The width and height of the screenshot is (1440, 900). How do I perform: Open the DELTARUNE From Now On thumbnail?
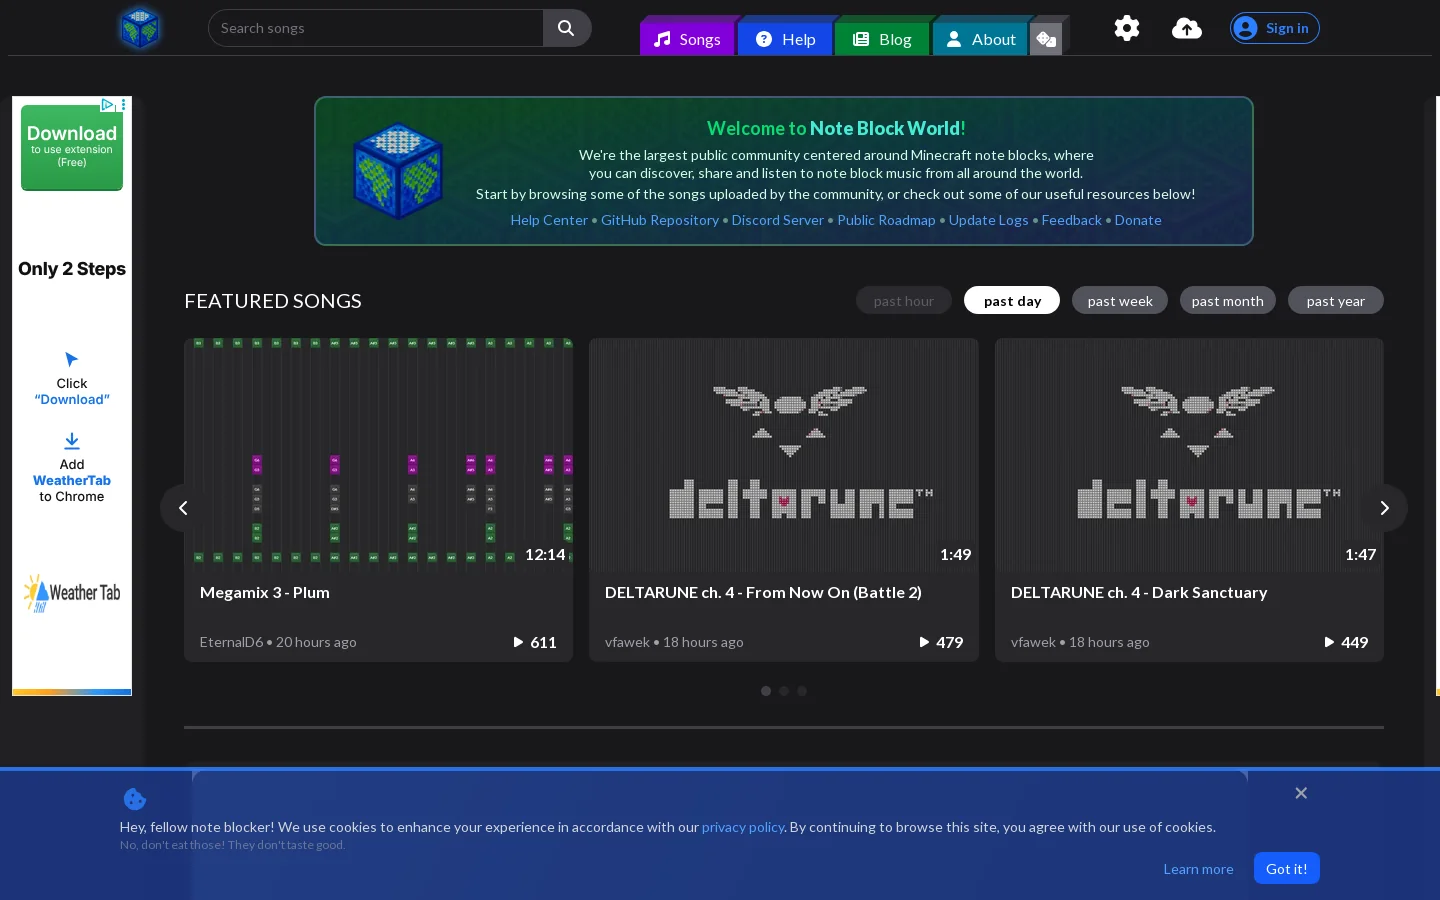(784, 455)
